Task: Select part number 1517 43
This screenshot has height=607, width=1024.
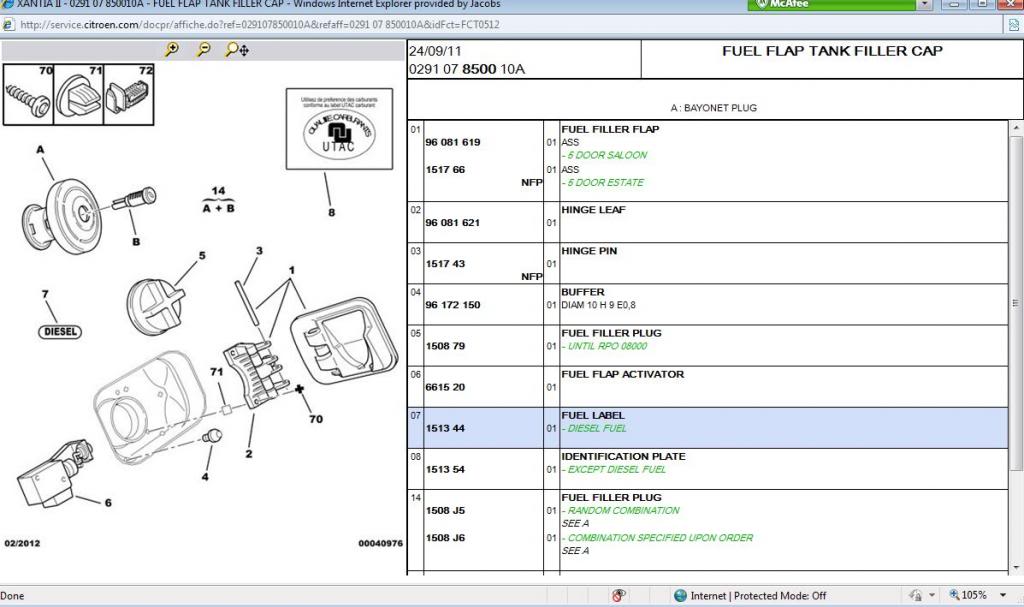Action: [445, 263]
